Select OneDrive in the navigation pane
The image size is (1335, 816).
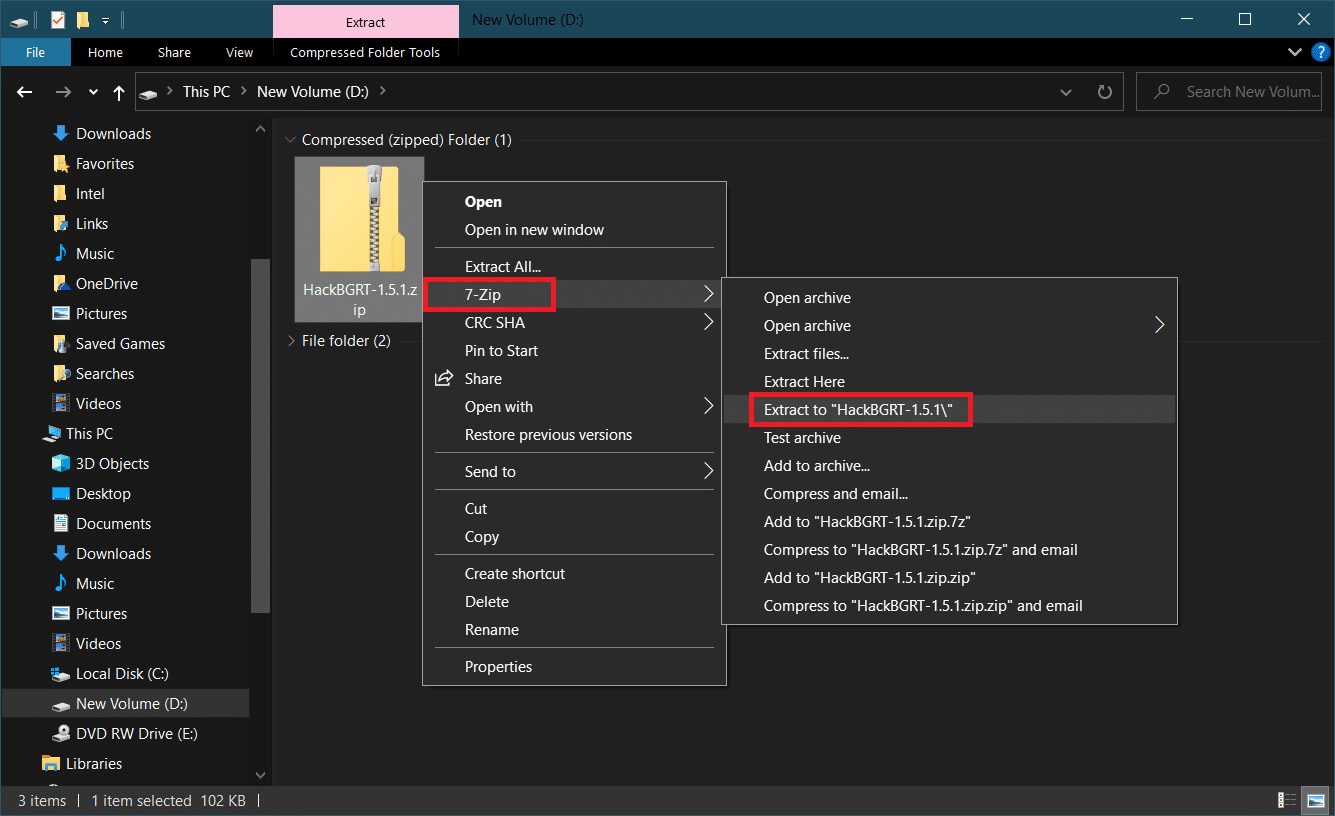pyautogui.click(x=107, y=284)
